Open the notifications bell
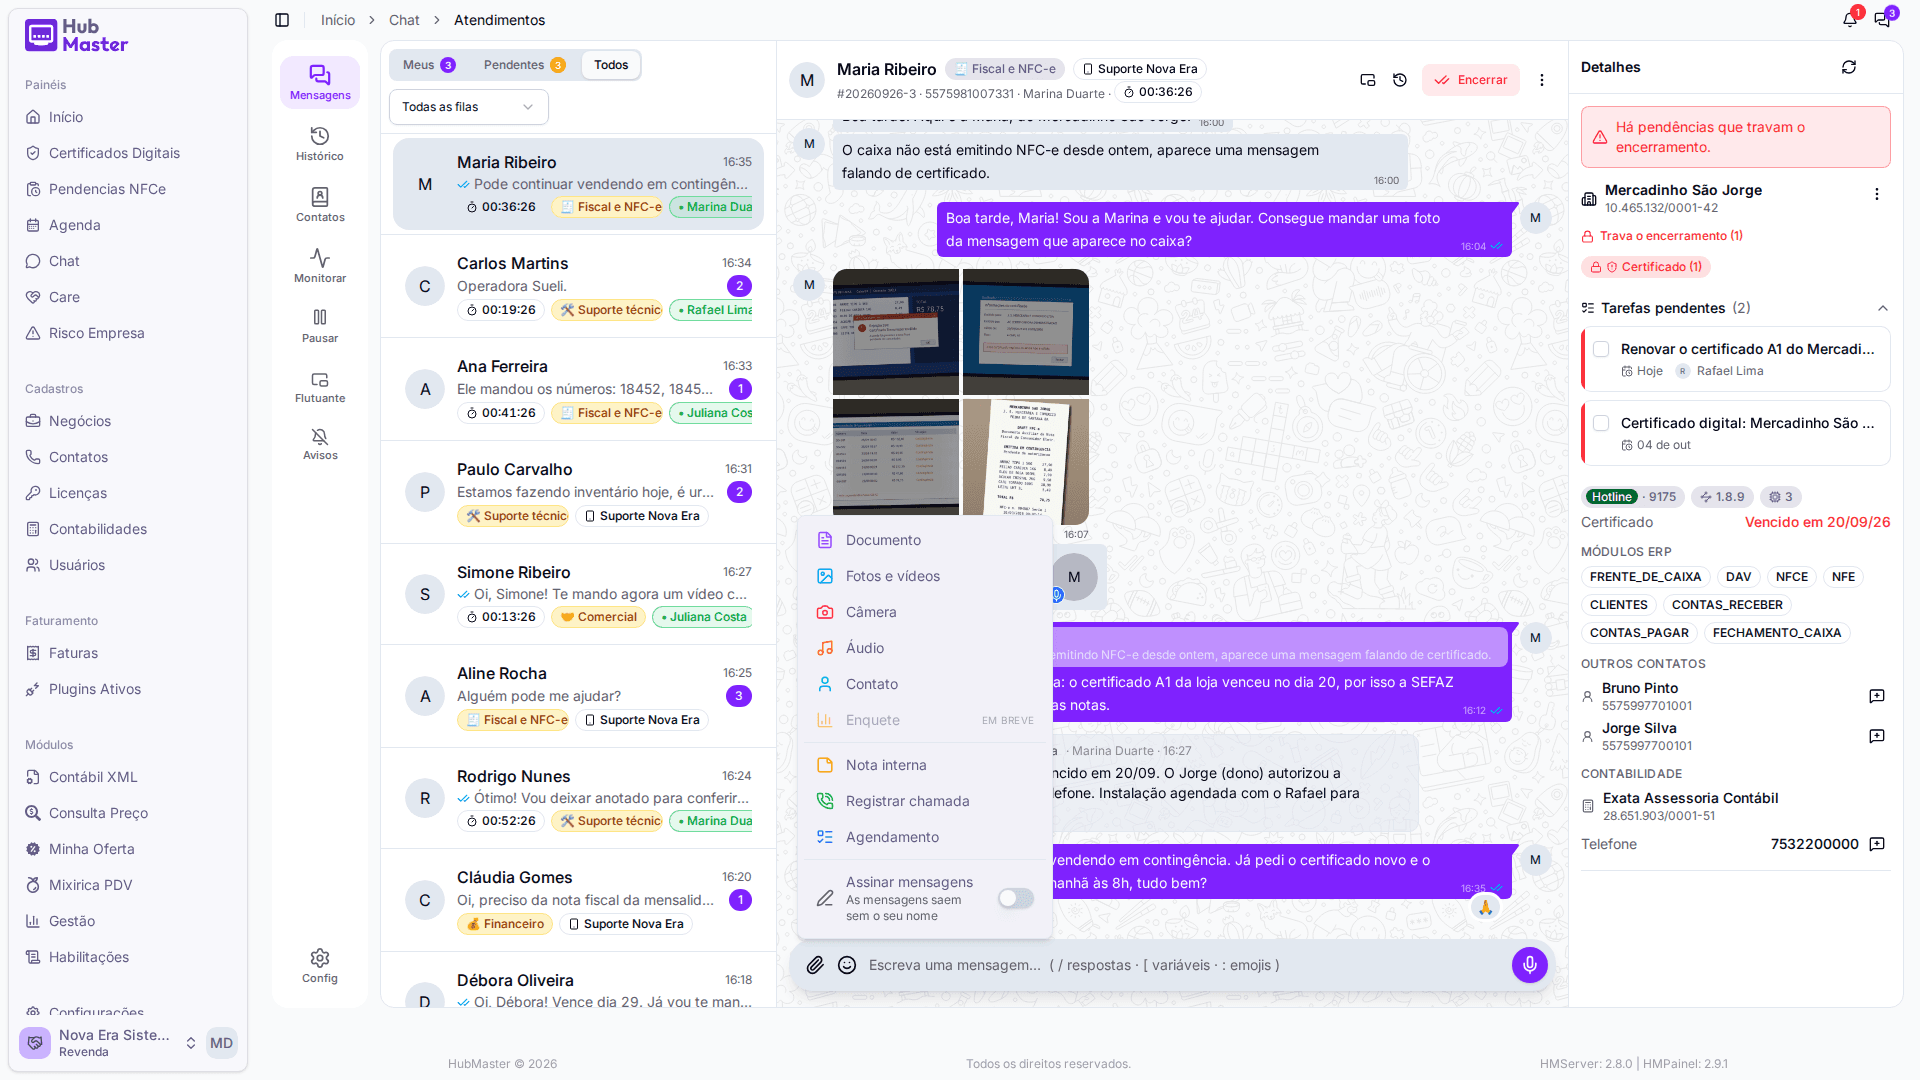 pyautogui.click(x=1850, y=20)
